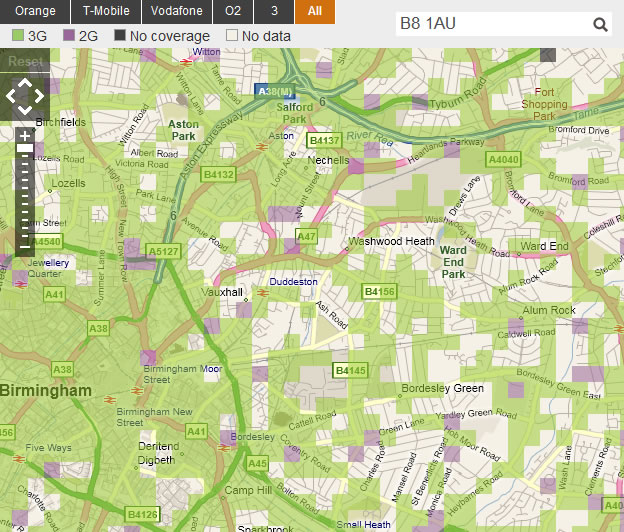Click the blue A38(M) motorway shield

[x=275, y=92]
